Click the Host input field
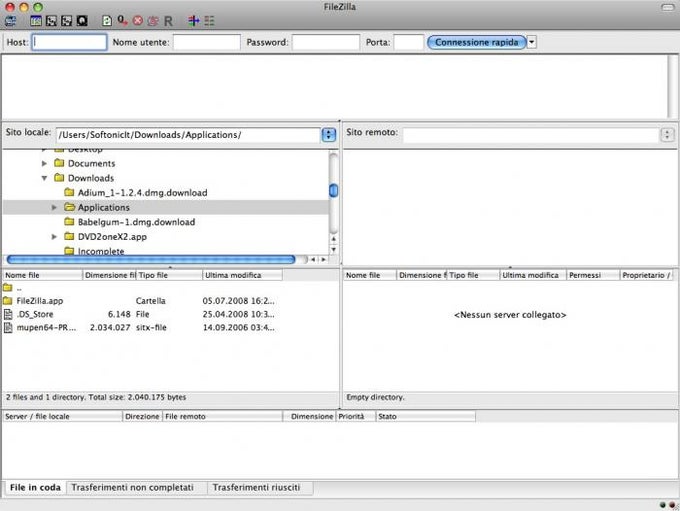The width and height of the screenshot is (680, 511). tap(69, 43)
